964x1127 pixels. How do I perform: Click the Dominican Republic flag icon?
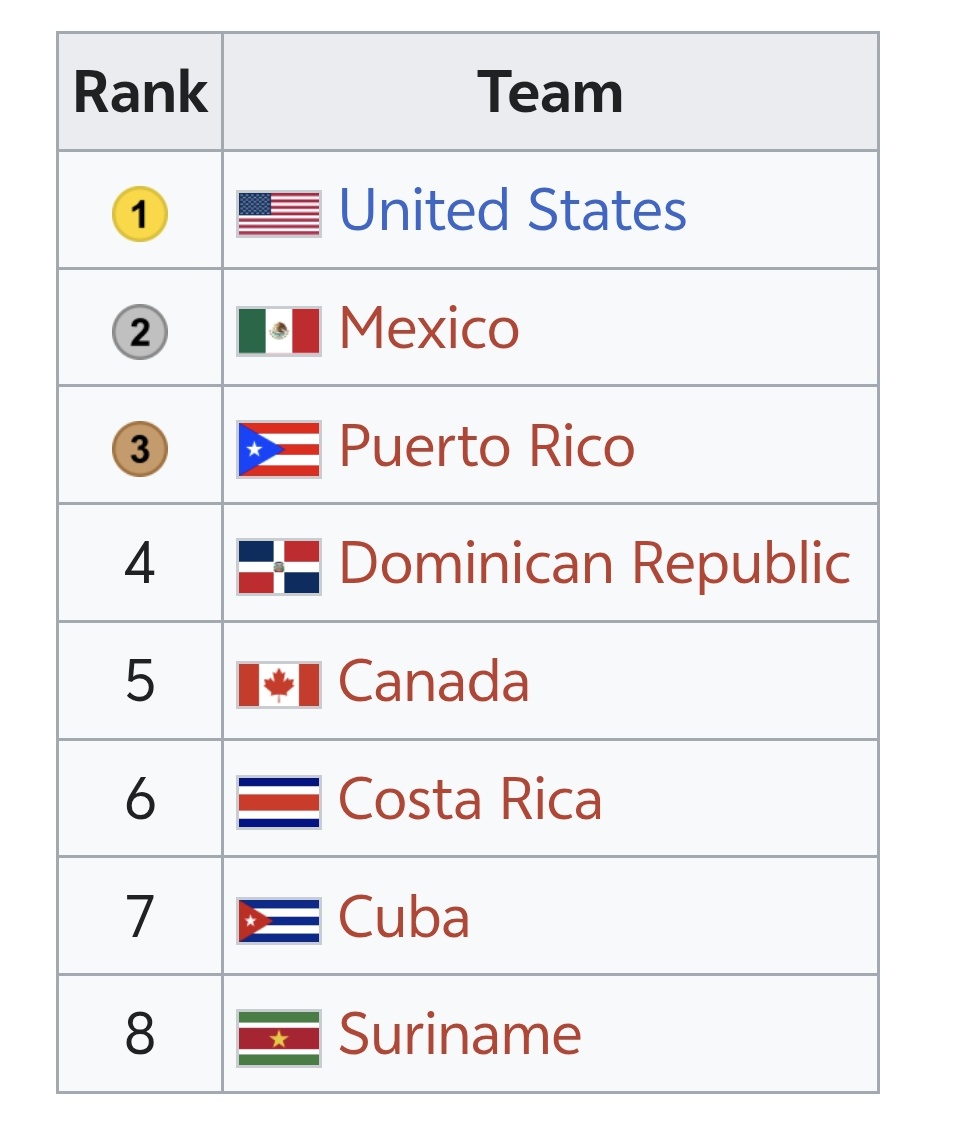279,567
